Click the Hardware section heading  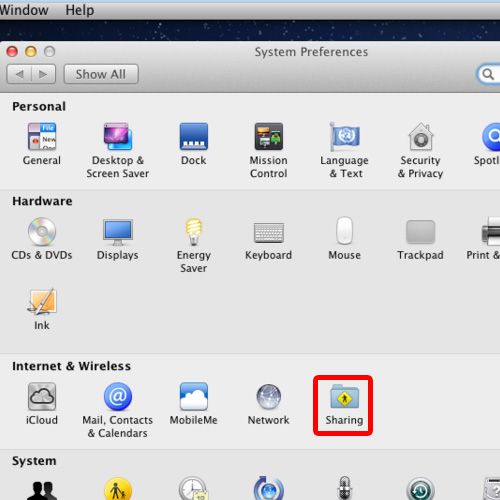[x=42, y=201]
